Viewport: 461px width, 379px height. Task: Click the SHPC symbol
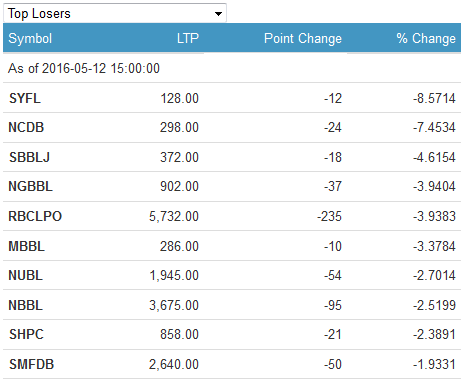26,334
